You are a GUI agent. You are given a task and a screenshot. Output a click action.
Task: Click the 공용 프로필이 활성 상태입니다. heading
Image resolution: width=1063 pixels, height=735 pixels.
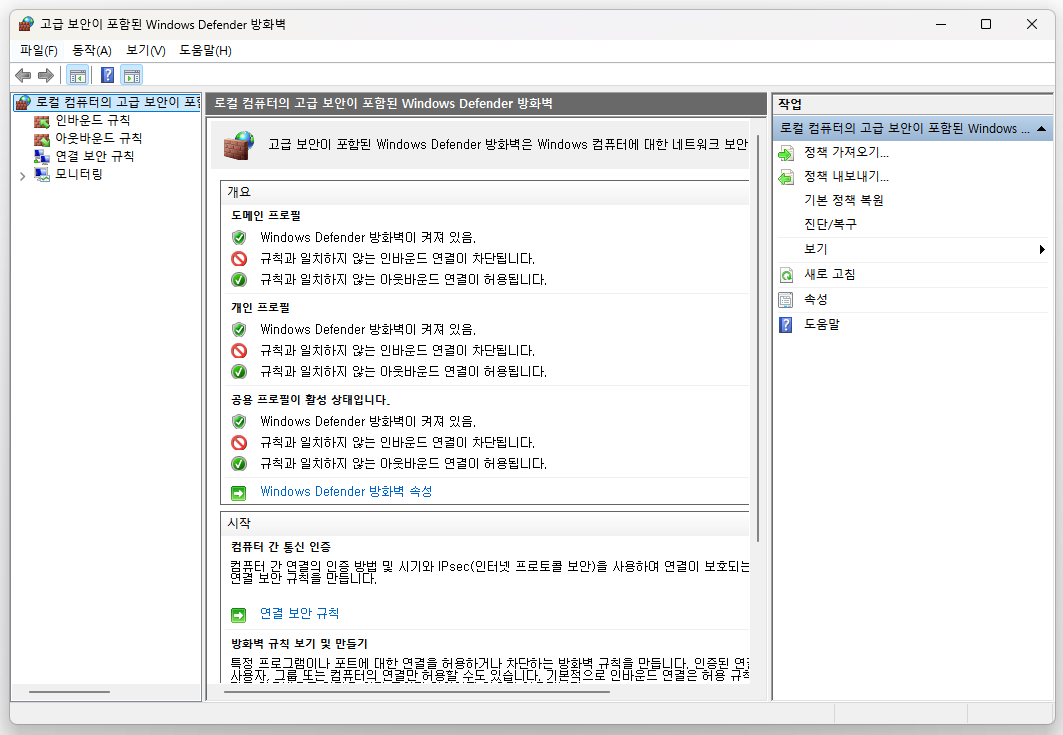[310, 399]
